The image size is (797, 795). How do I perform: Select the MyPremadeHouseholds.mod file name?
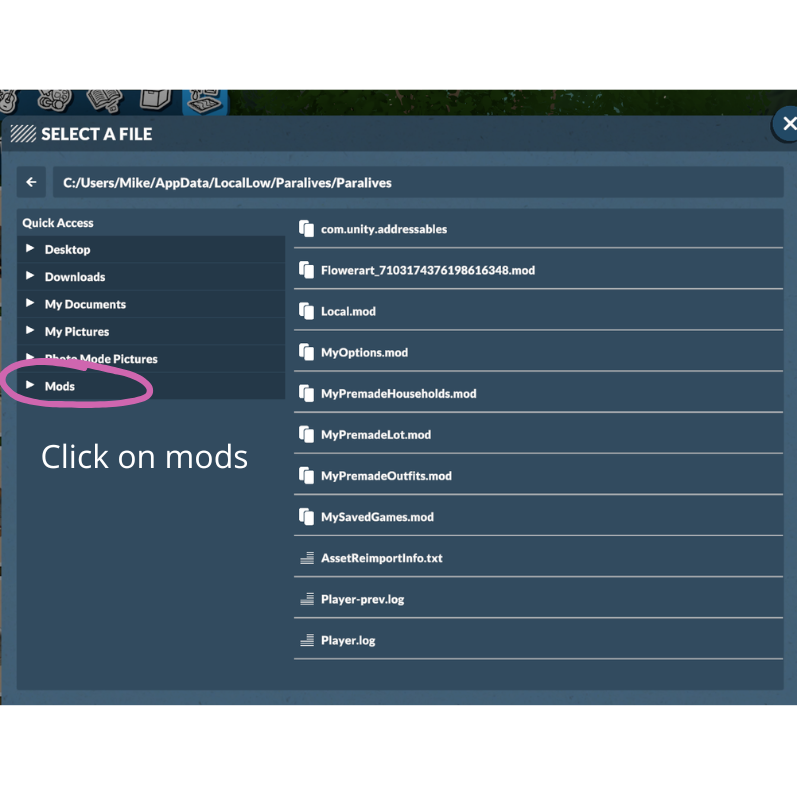click(x=398, y=393)
